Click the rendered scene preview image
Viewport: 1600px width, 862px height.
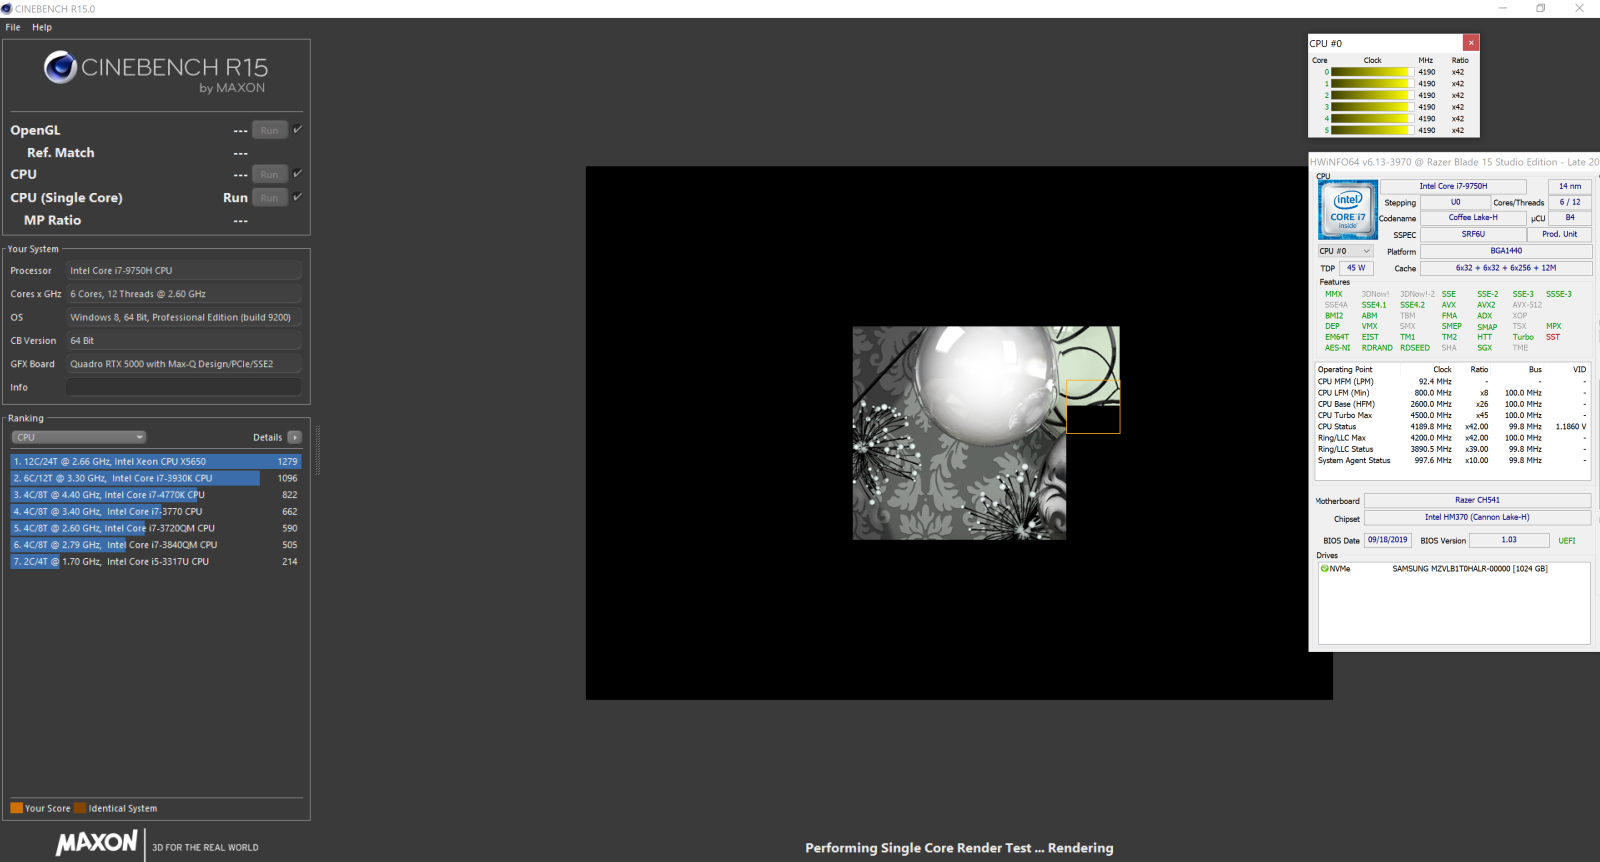point(959,433)
